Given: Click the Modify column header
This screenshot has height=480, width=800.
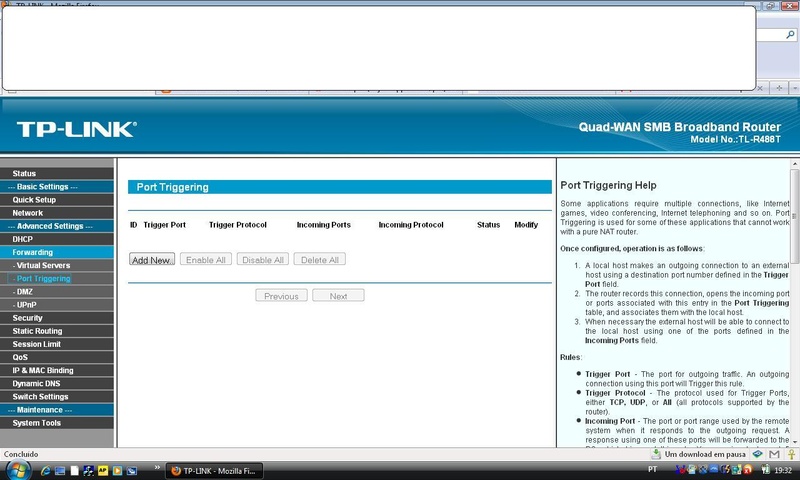Looking at the screenshot, I should 526,224.
